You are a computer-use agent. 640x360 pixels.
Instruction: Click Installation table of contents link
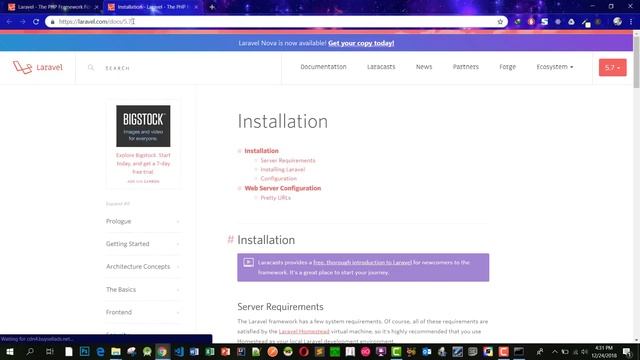point(261,151)
